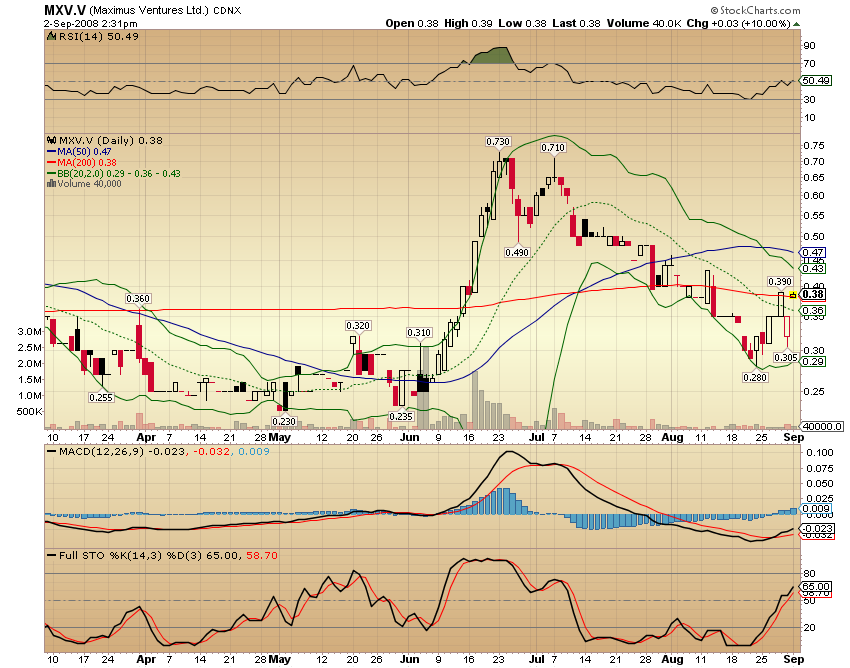Click the Chg +0.03 (+10.00%) value
This screenshot has height=668, width=850.
[738, 23]
